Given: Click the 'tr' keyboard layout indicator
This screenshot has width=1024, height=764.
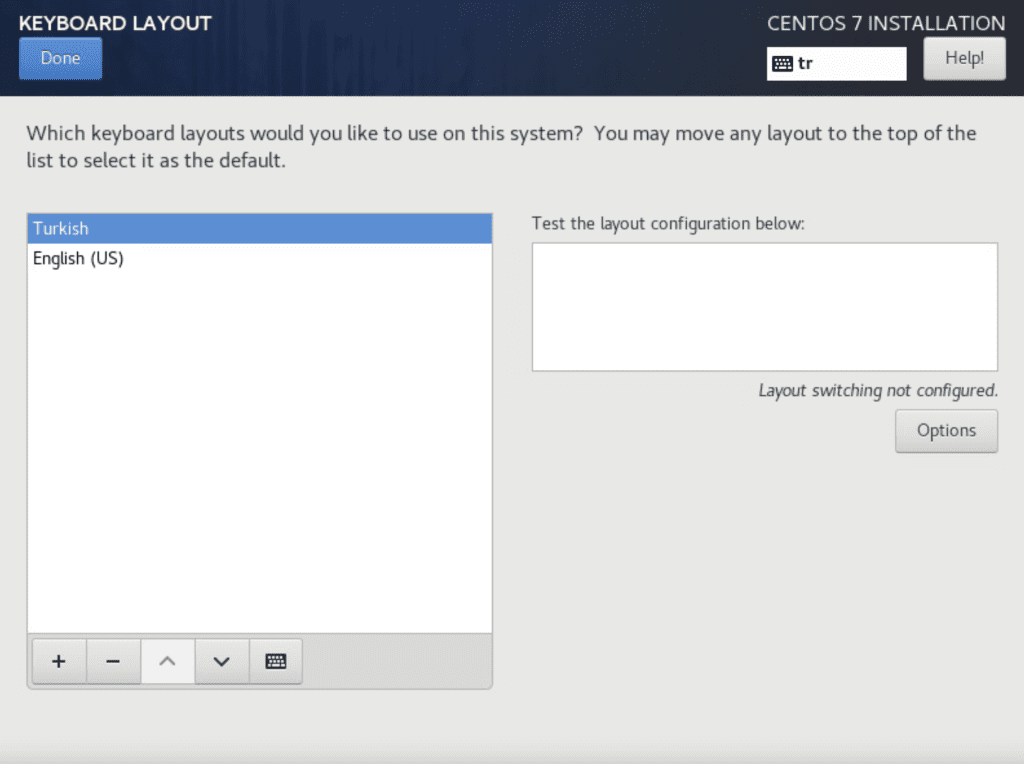Looking at the screenshot, I should pos(836,63).
